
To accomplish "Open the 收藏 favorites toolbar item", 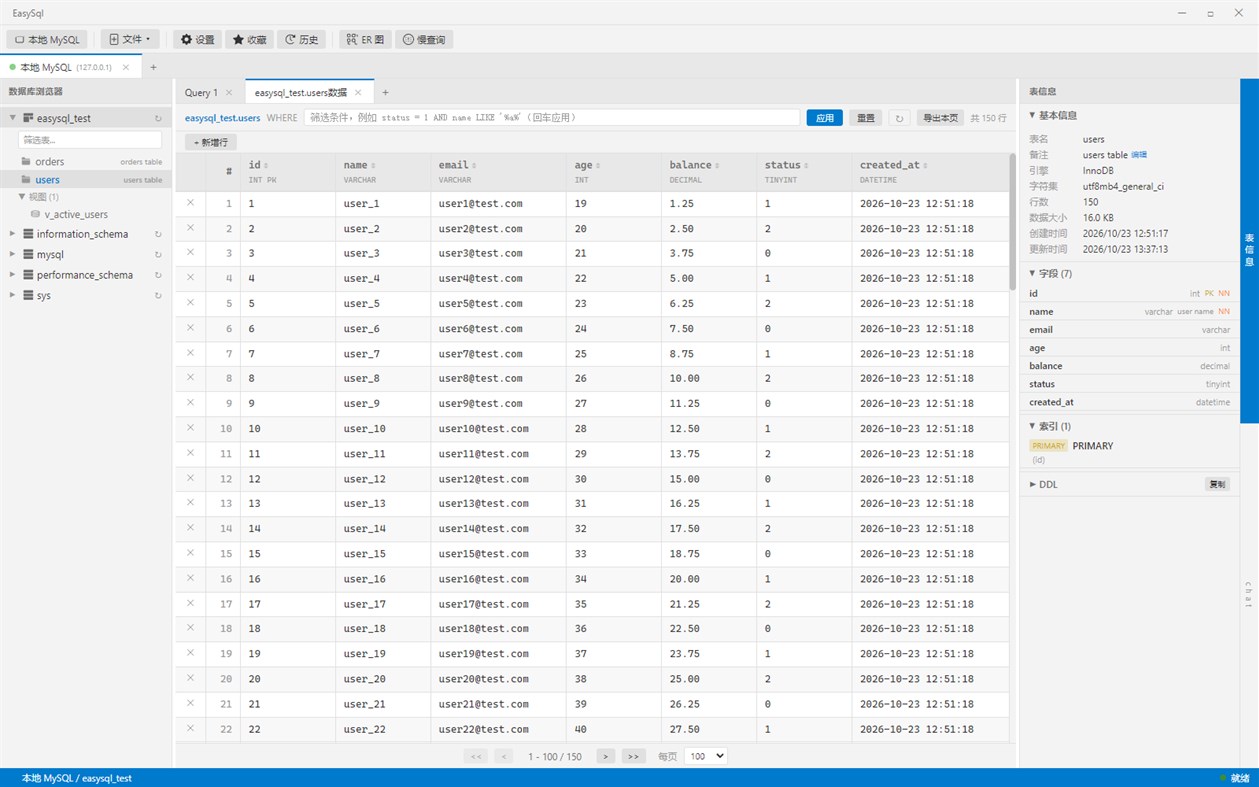I will coord(249,39).
